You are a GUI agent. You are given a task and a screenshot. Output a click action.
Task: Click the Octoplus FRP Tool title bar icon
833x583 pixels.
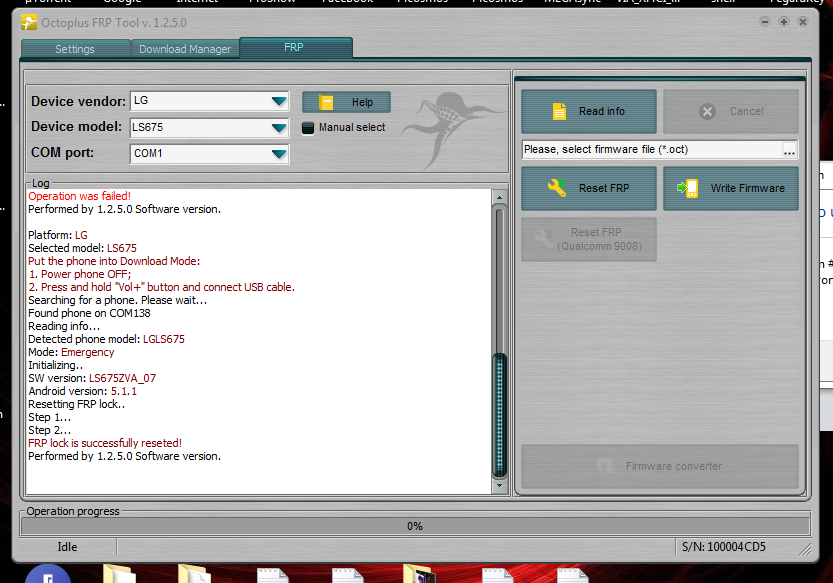pyautogui.click(x=29, y=22)
